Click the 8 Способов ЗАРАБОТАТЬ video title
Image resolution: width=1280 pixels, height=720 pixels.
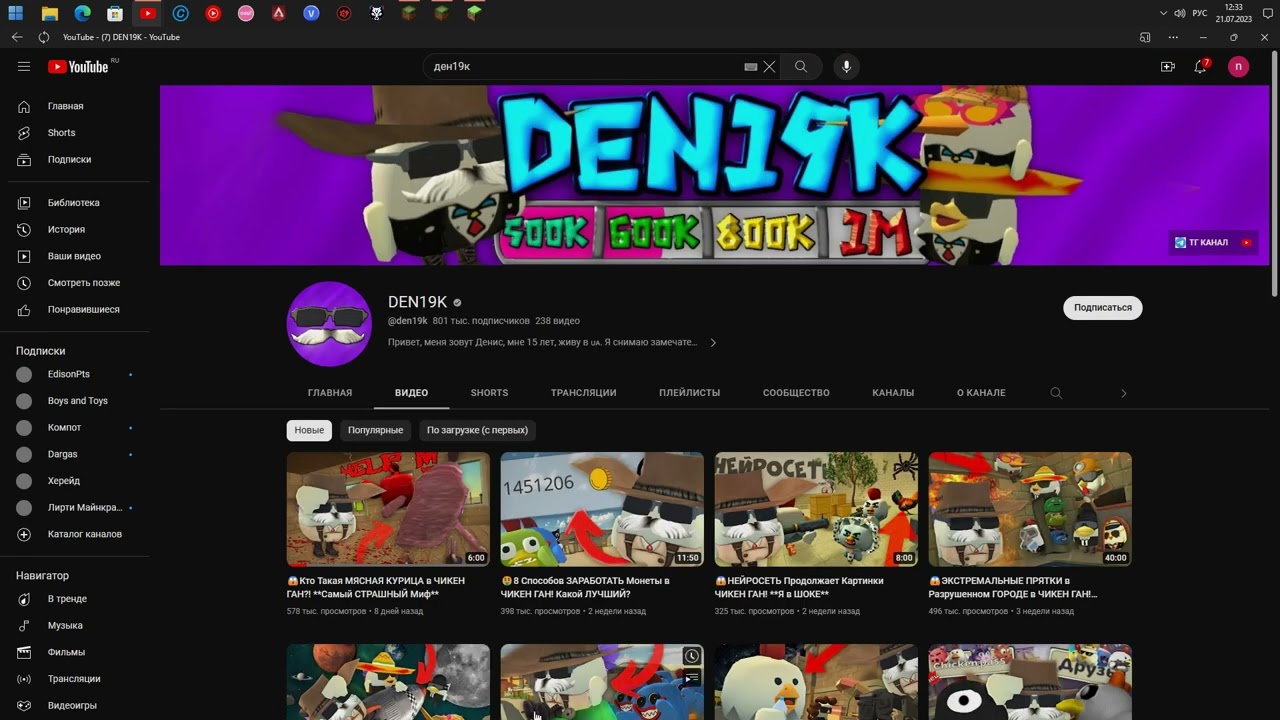(x=585, y=587)
